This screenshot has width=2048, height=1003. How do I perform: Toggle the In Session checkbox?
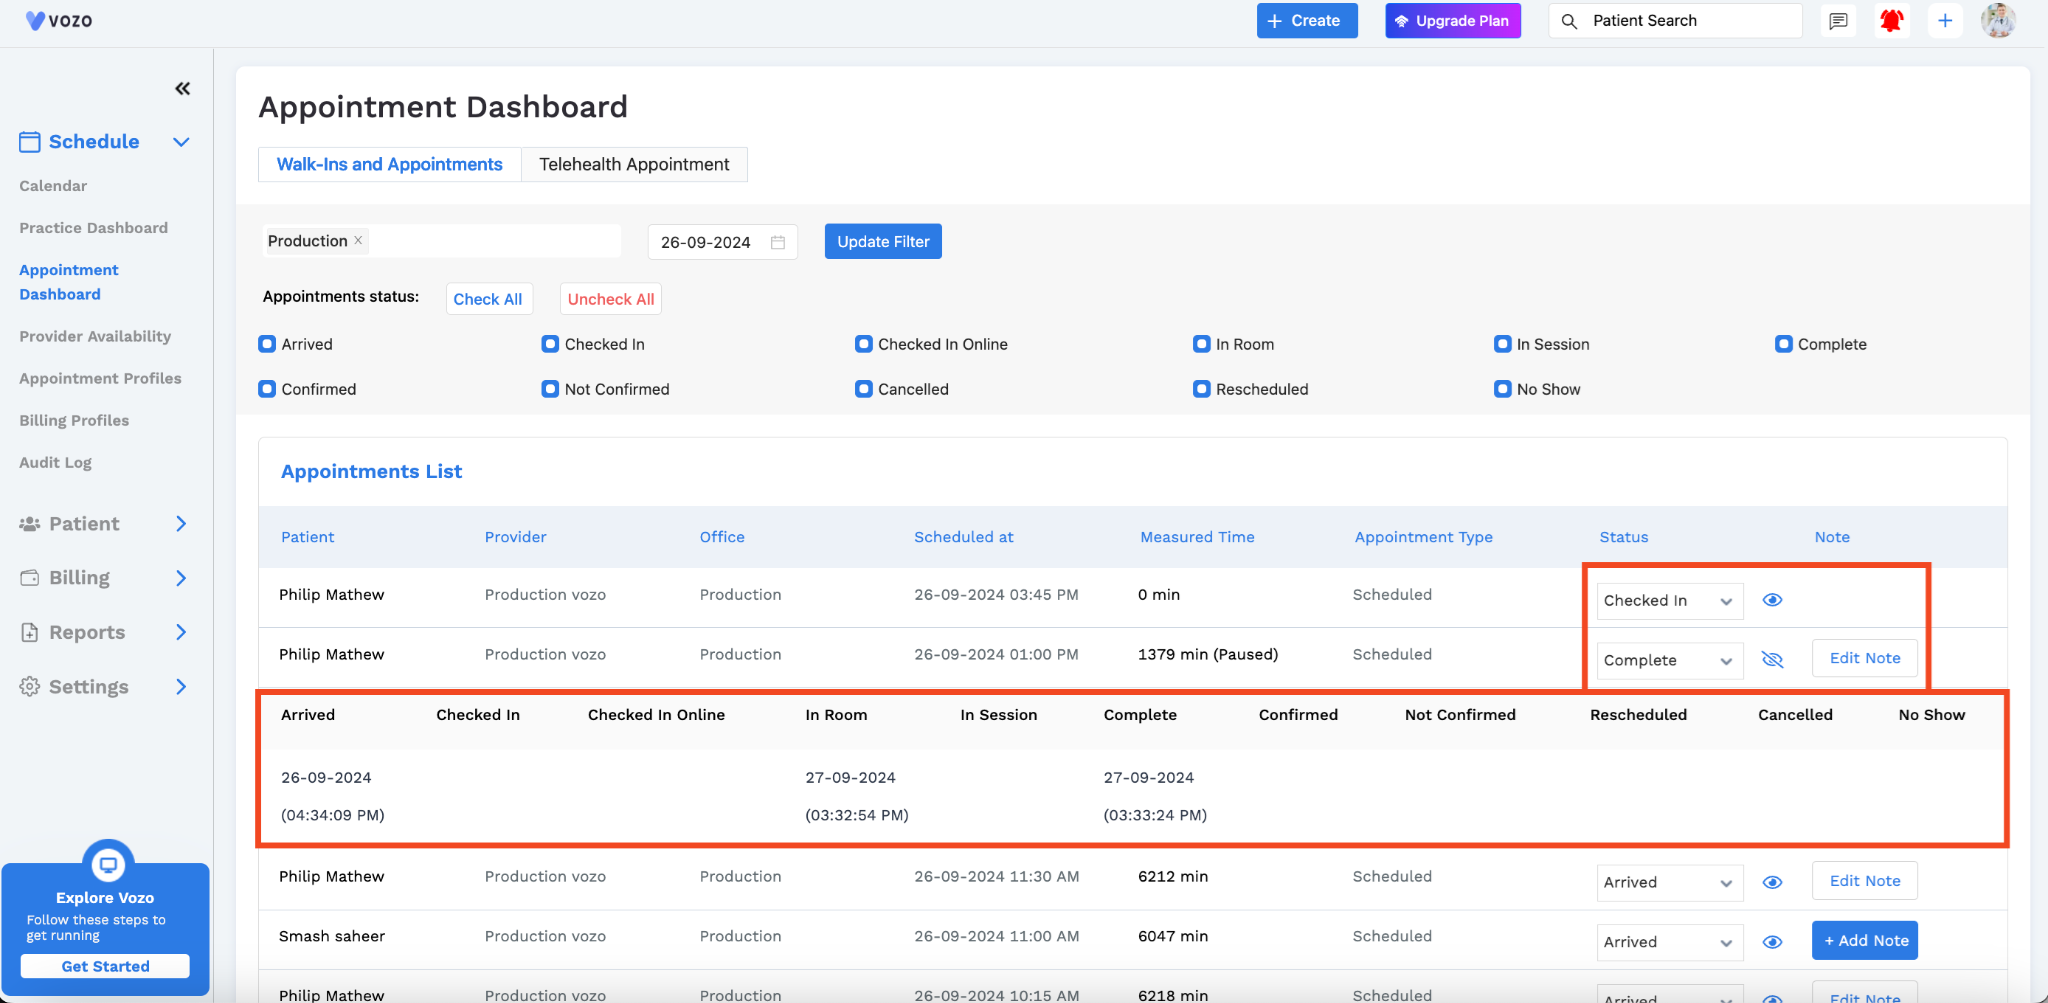point(1503,344)
